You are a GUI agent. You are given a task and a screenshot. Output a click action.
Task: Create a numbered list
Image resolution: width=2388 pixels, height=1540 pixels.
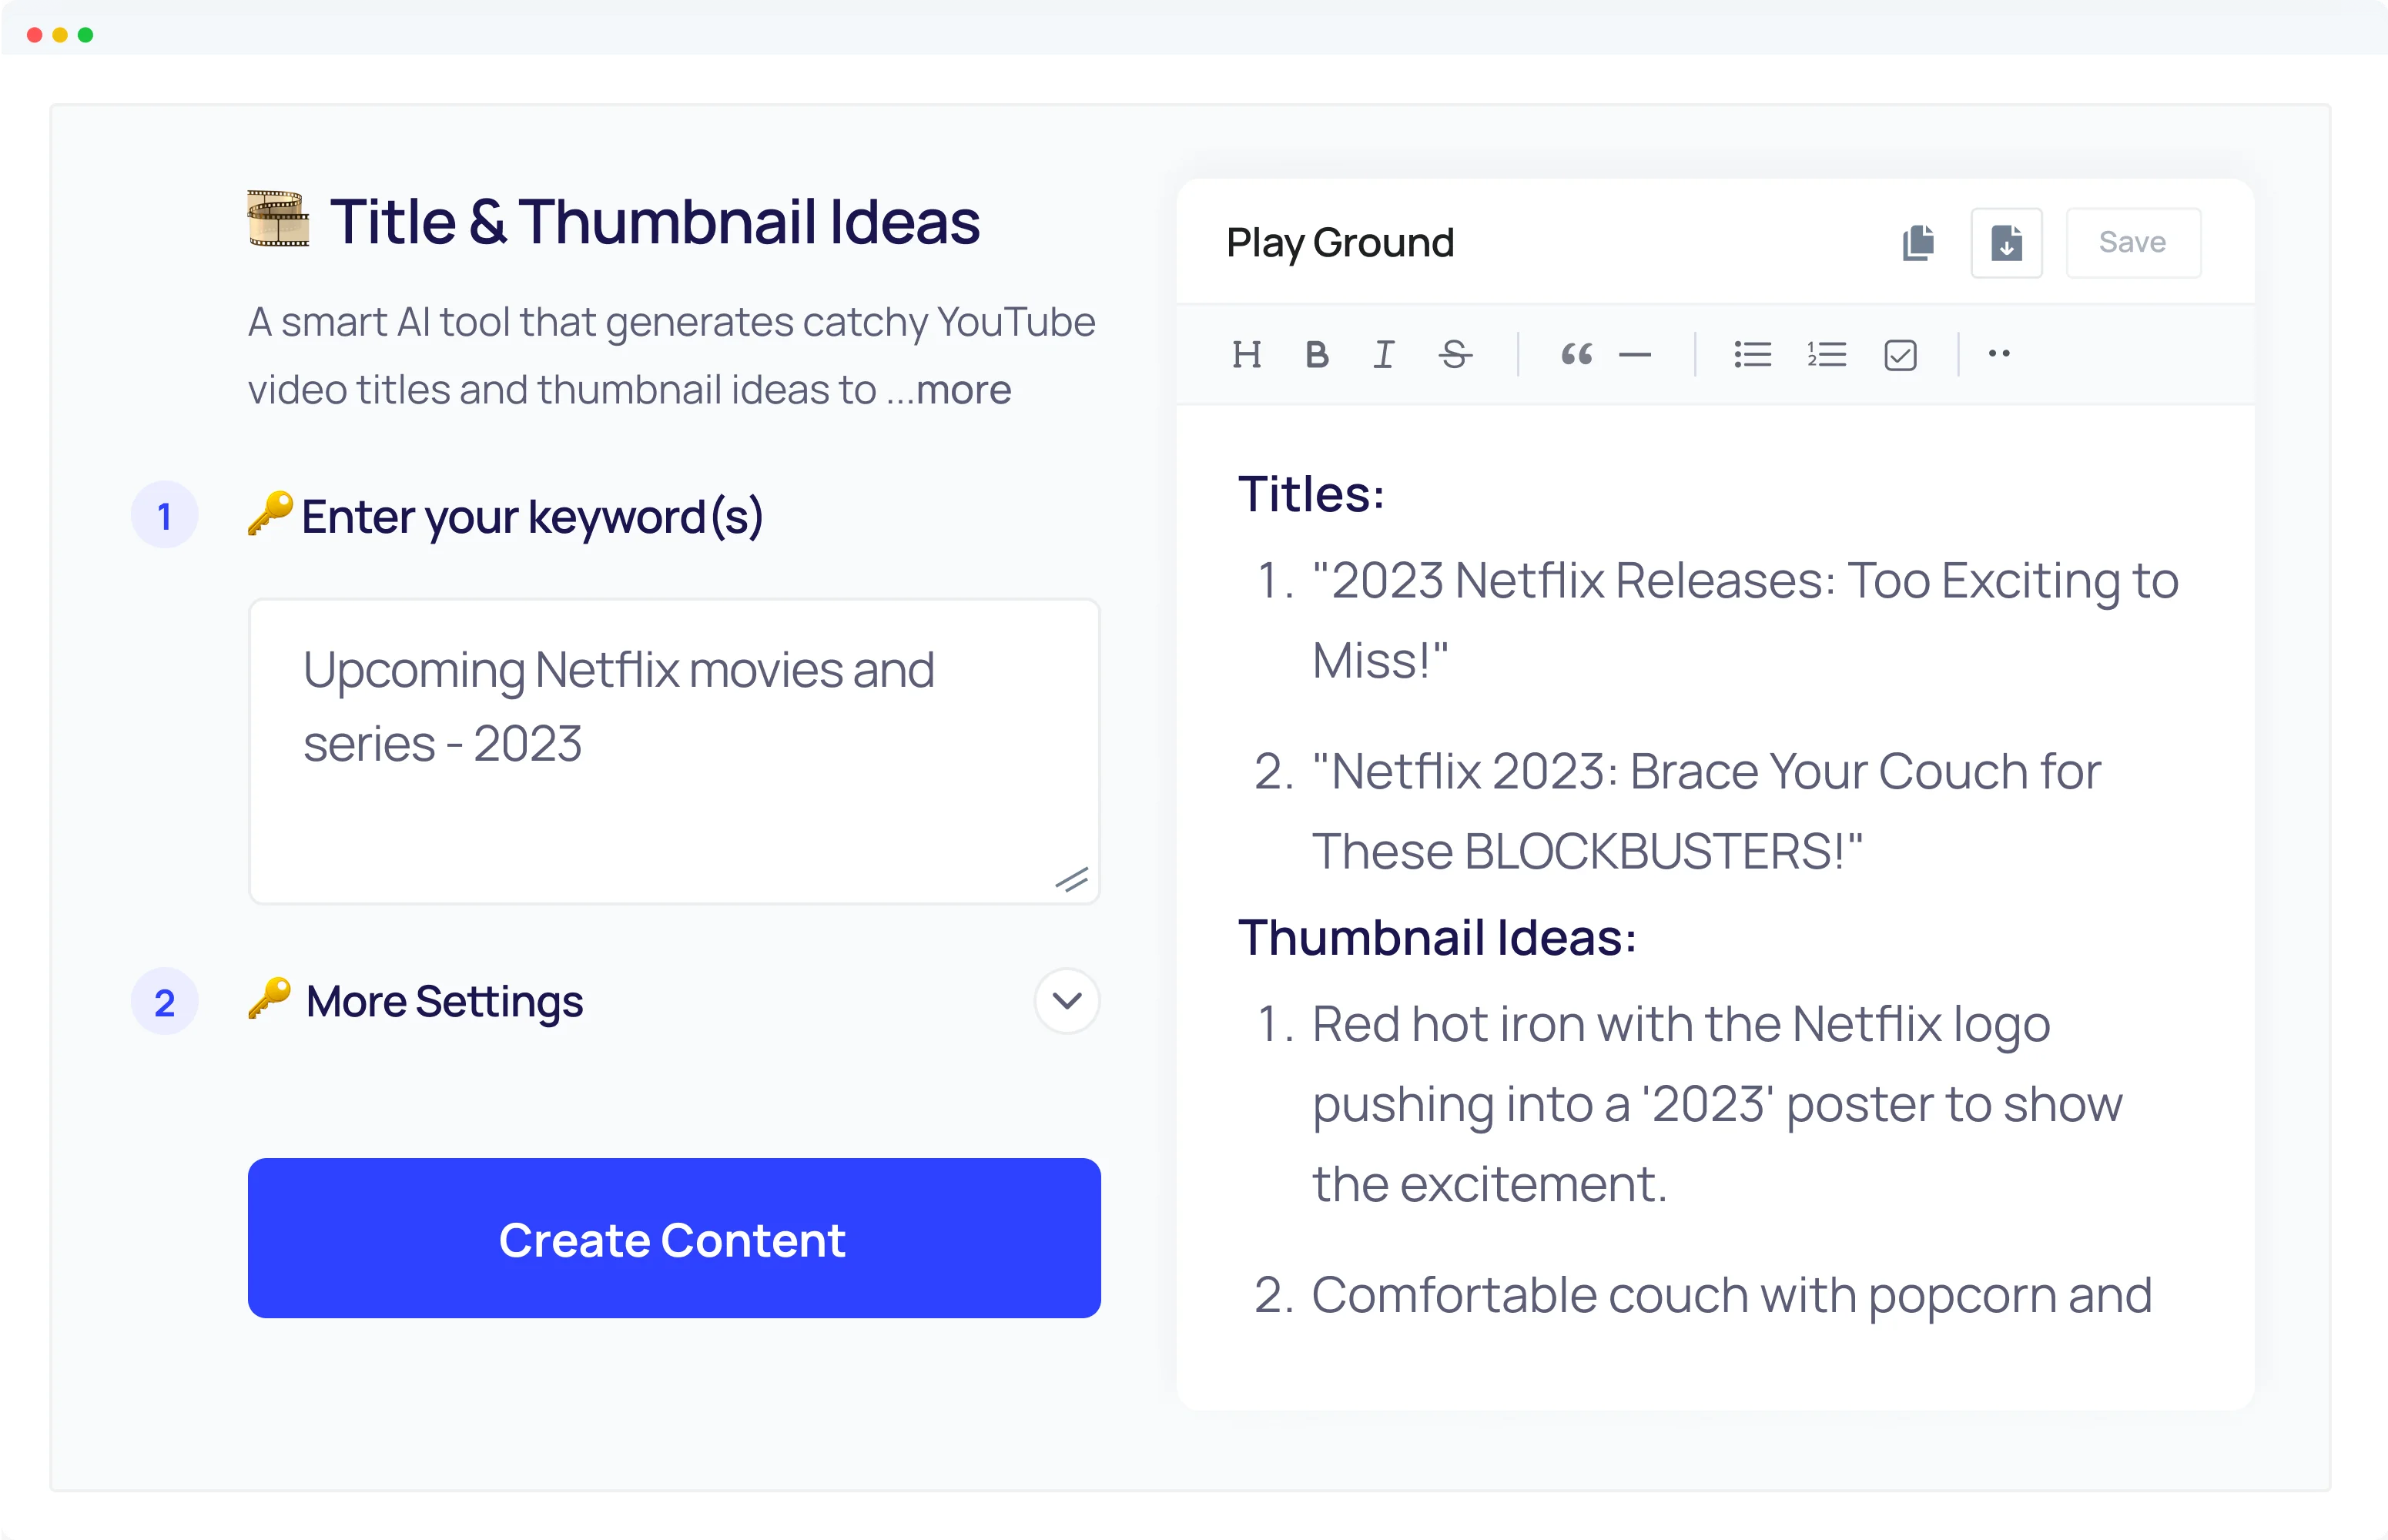coord(1826,354)
